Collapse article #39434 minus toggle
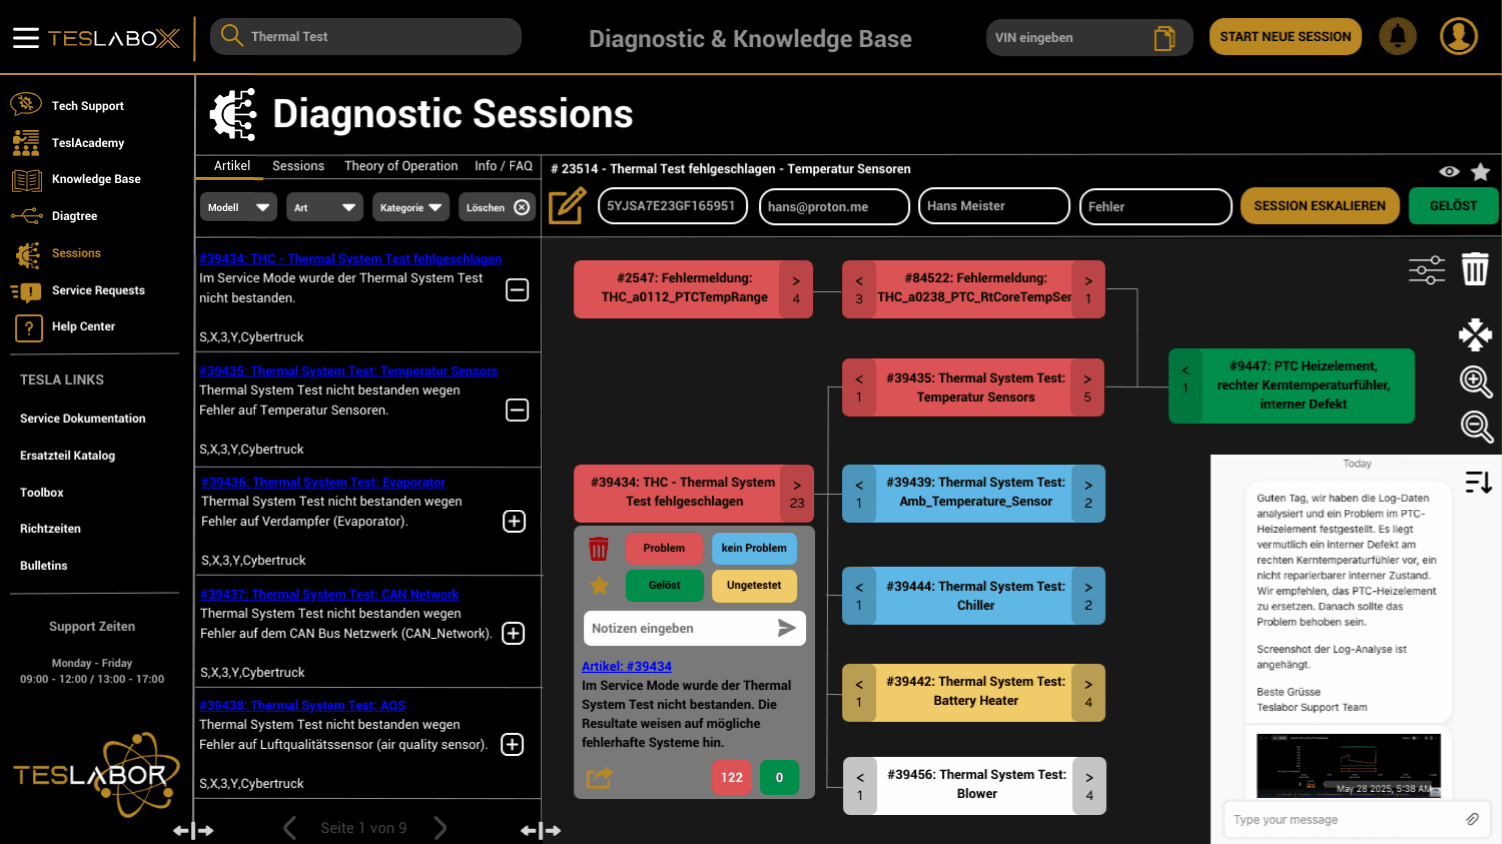Viewport: 1502px width, 844px height. click(517, 290)
